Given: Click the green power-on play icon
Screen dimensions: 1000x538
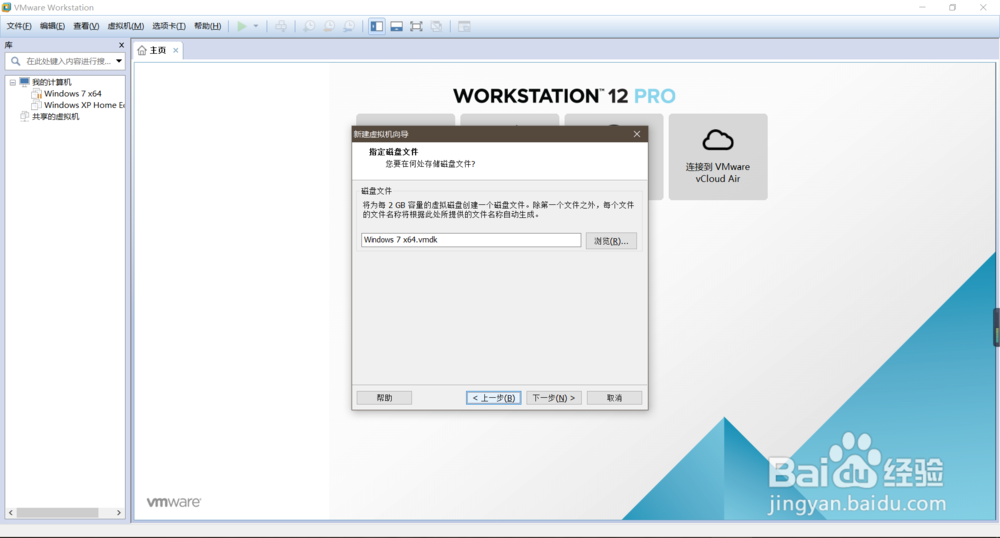Looking at the screenshot, I should tap(242, 26).
